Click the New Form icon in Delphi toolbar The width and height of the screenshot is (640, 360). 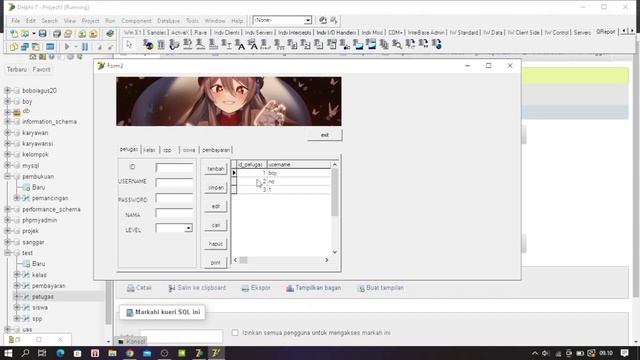50,47
